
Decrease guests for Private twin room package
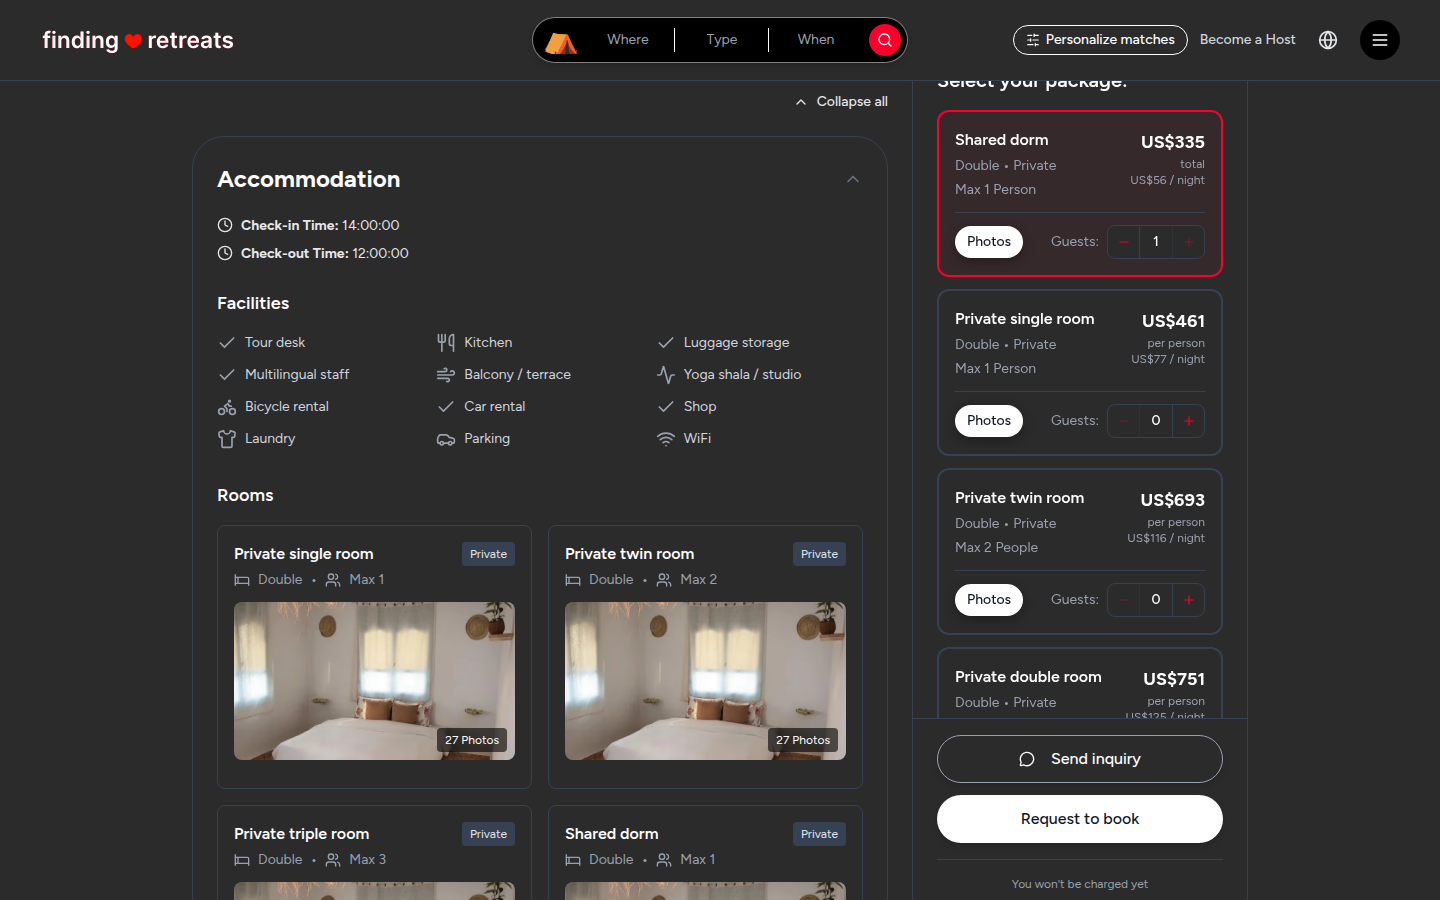(1124, 600)
